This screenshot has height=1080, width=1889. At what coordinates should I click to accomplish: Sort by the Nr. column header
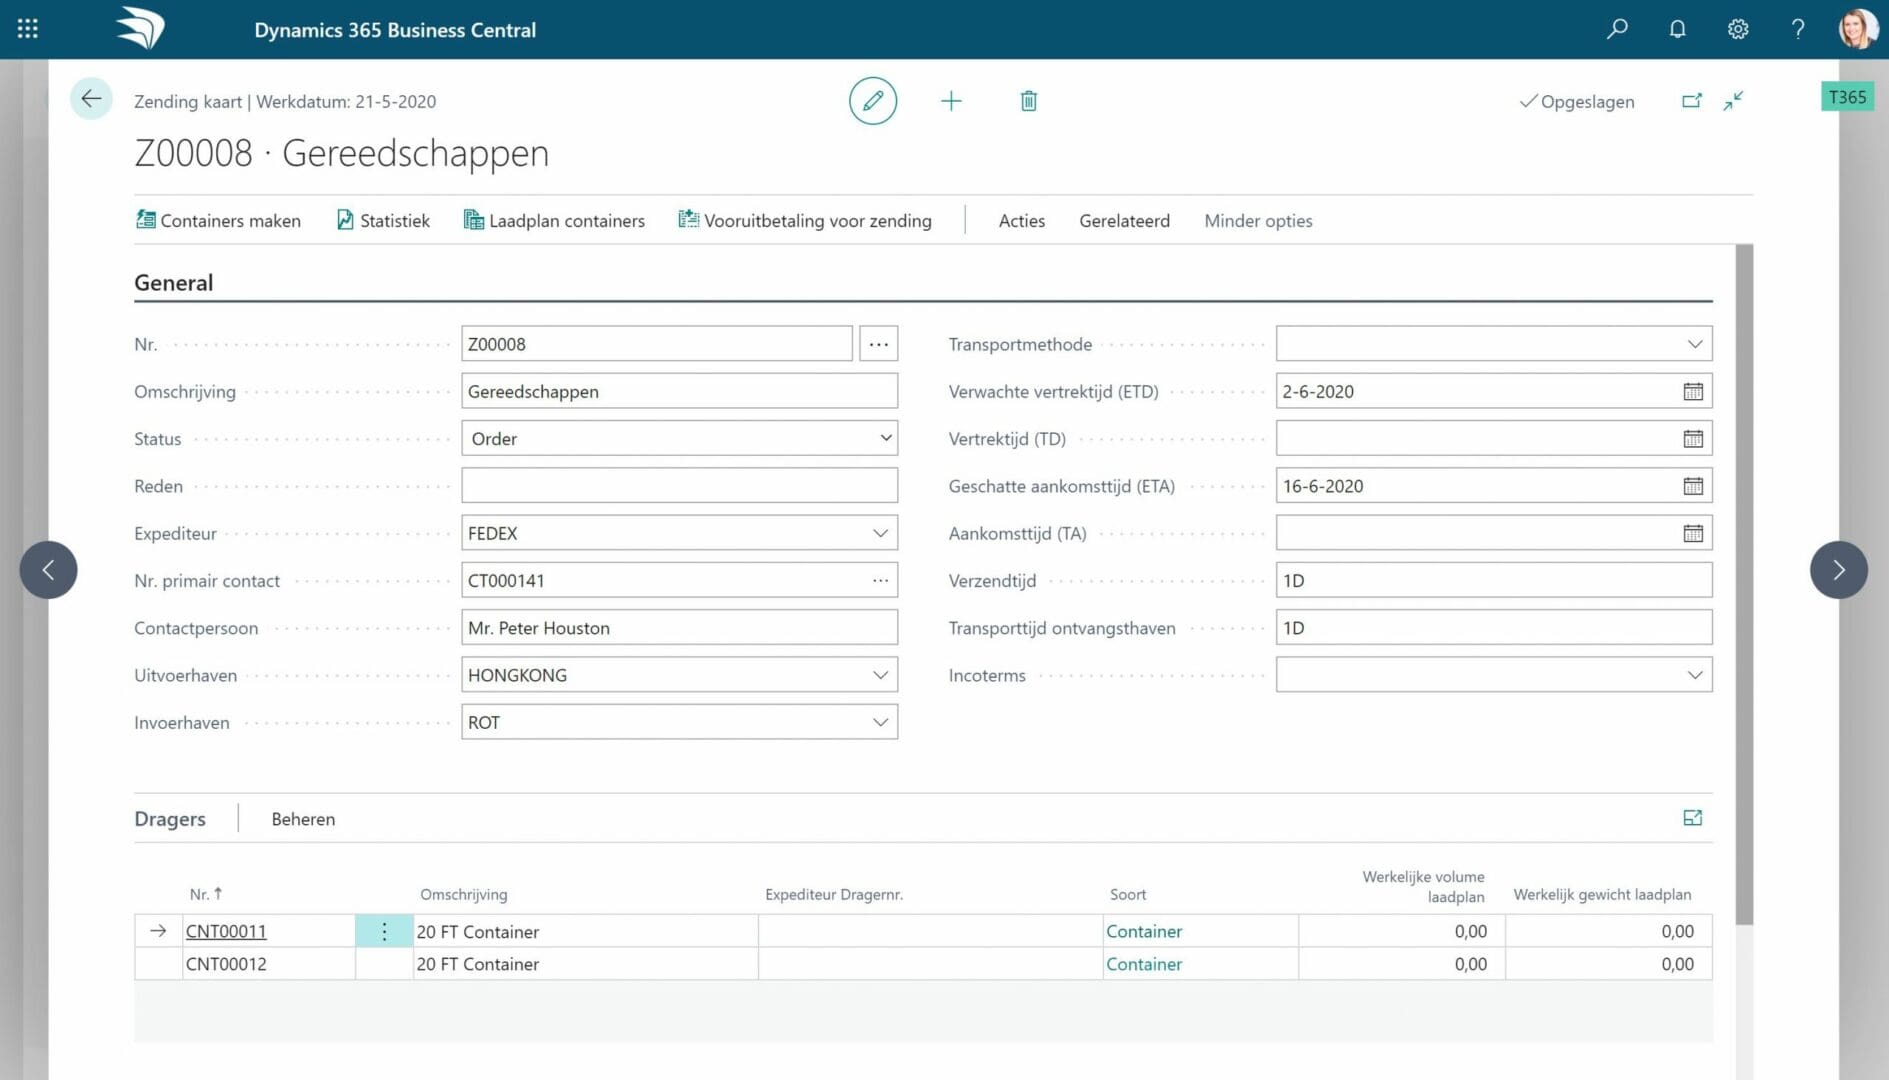(x=205, y=894)
